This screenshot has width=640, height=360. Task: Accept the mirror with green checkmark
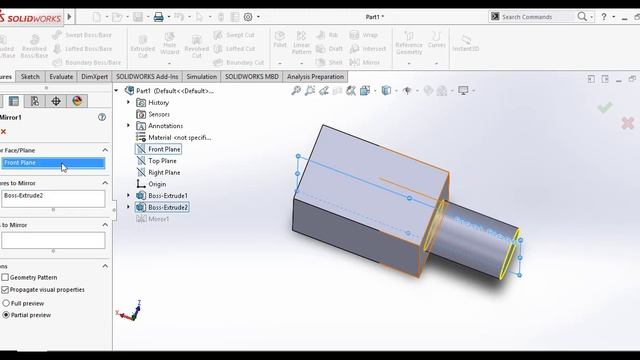tap(605, 108)
